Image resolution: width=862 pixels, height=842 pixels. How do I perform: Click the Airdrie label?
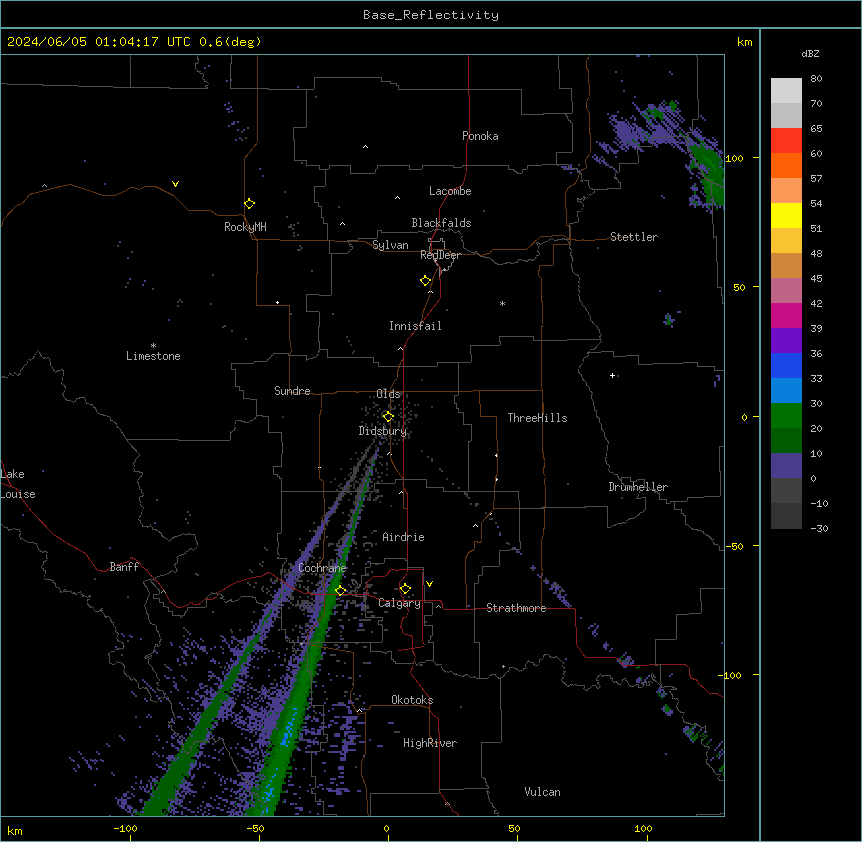[x=404, y=537]
